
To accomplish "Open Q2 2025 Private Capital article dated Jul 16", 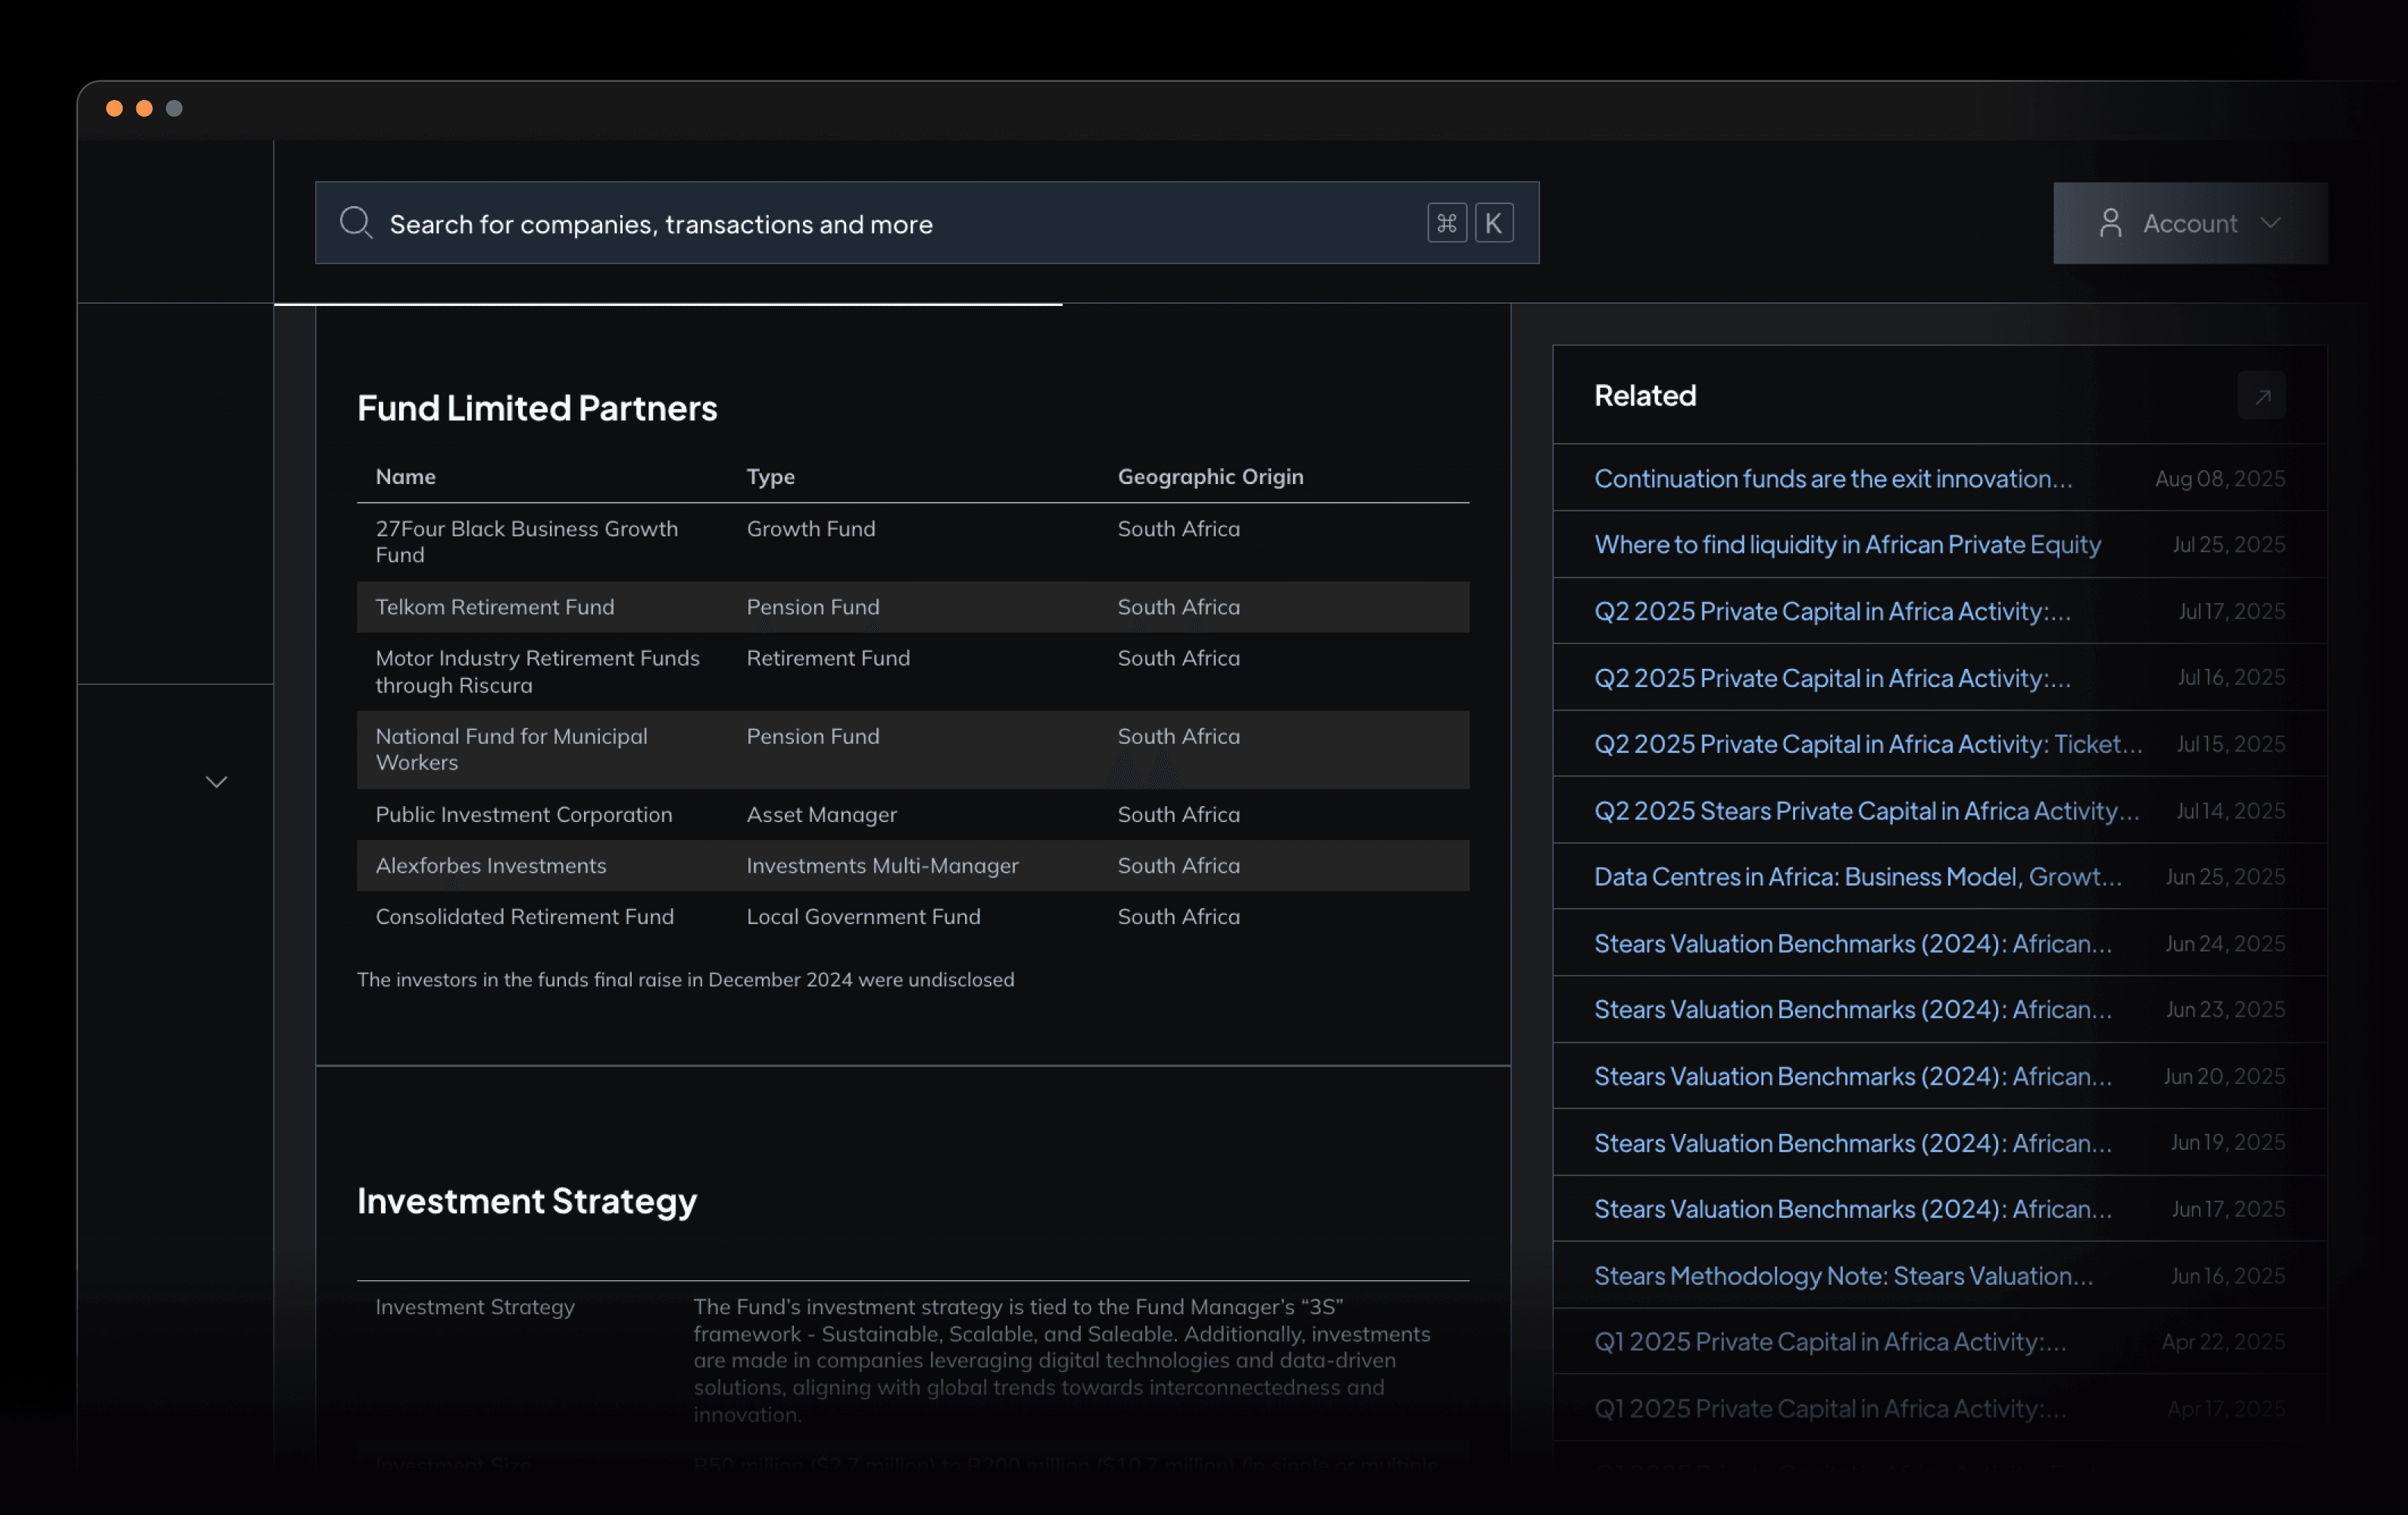I will [x=1832, y=678].
